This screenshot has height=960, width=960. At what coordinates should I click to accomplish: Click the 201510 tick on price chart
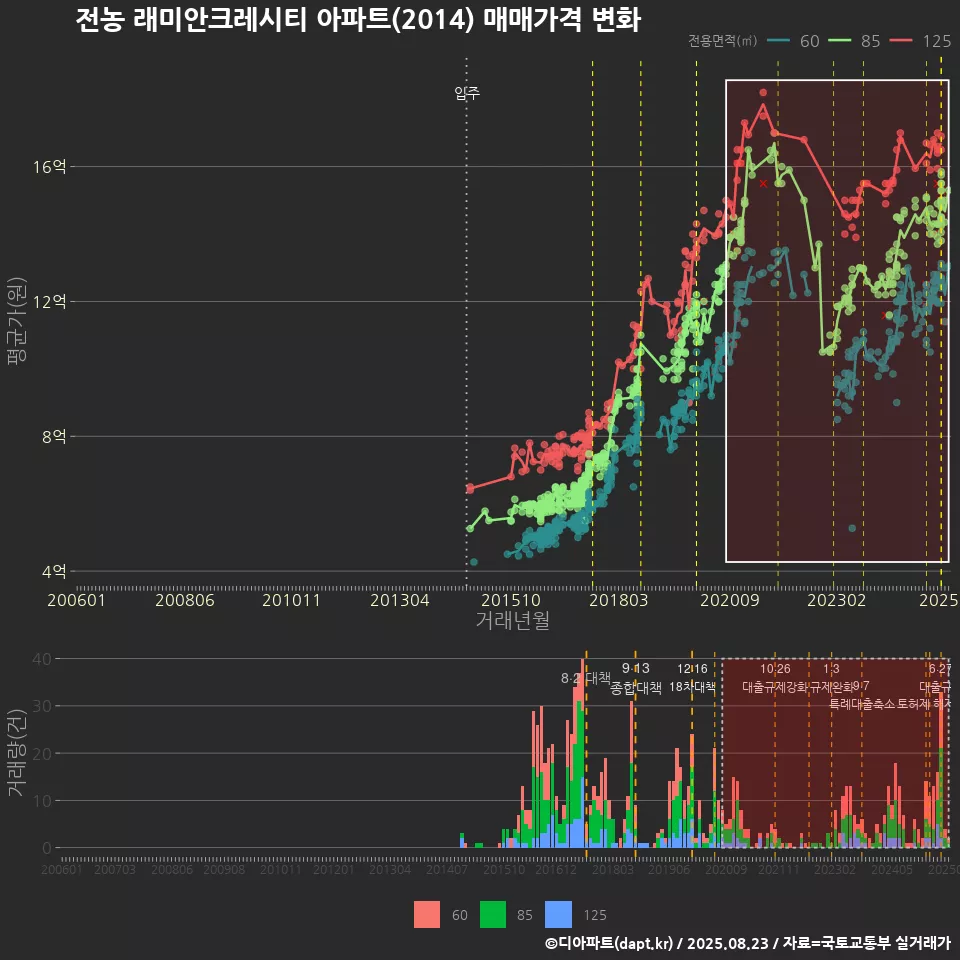511,600
